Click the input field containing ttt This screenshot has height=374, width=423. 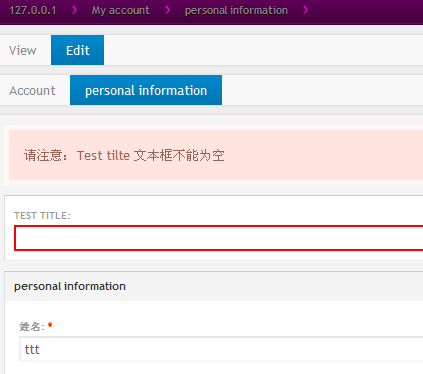[x=221, y=349]
